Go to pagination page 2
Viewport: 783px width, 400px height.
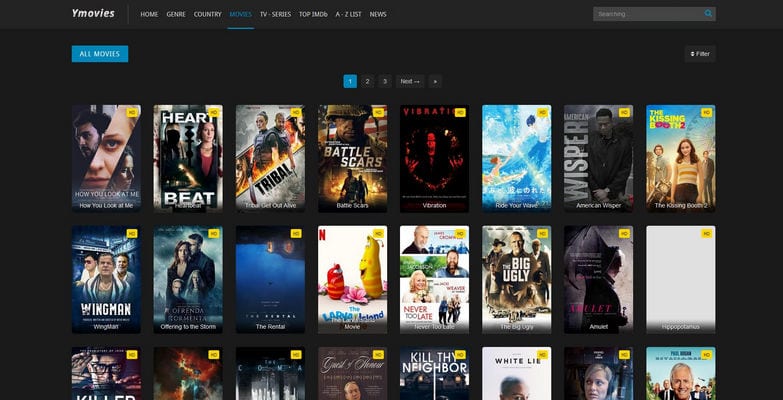pos(368,81)
